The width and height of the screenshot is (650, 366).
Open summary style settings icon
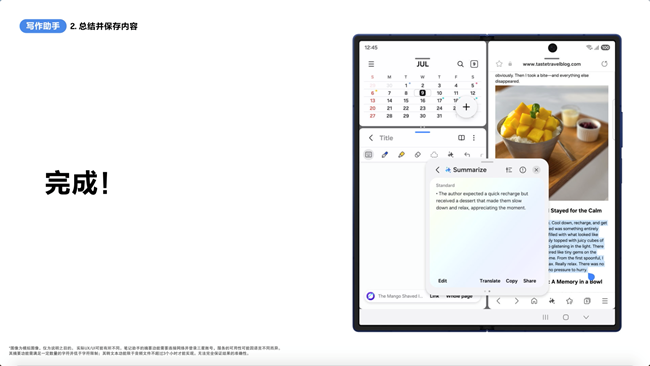(x=509, y=170)
